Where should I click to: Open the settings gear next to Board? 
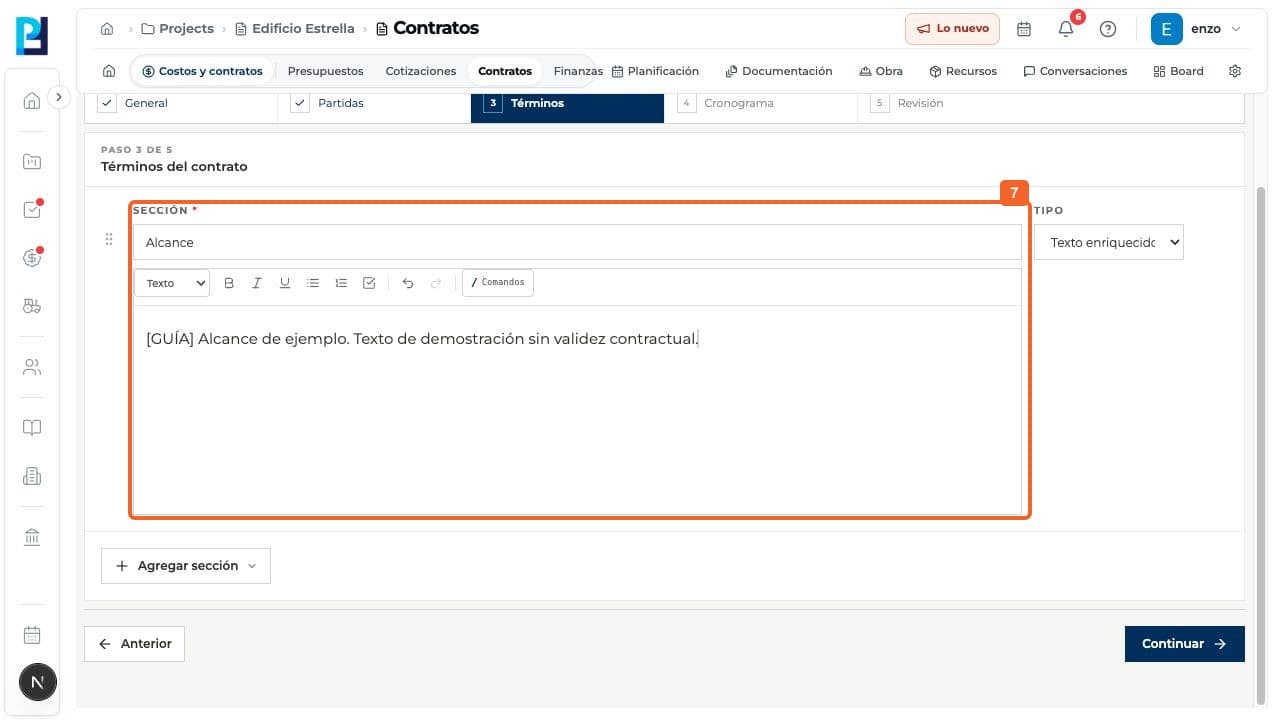[x=1235, y=71]
